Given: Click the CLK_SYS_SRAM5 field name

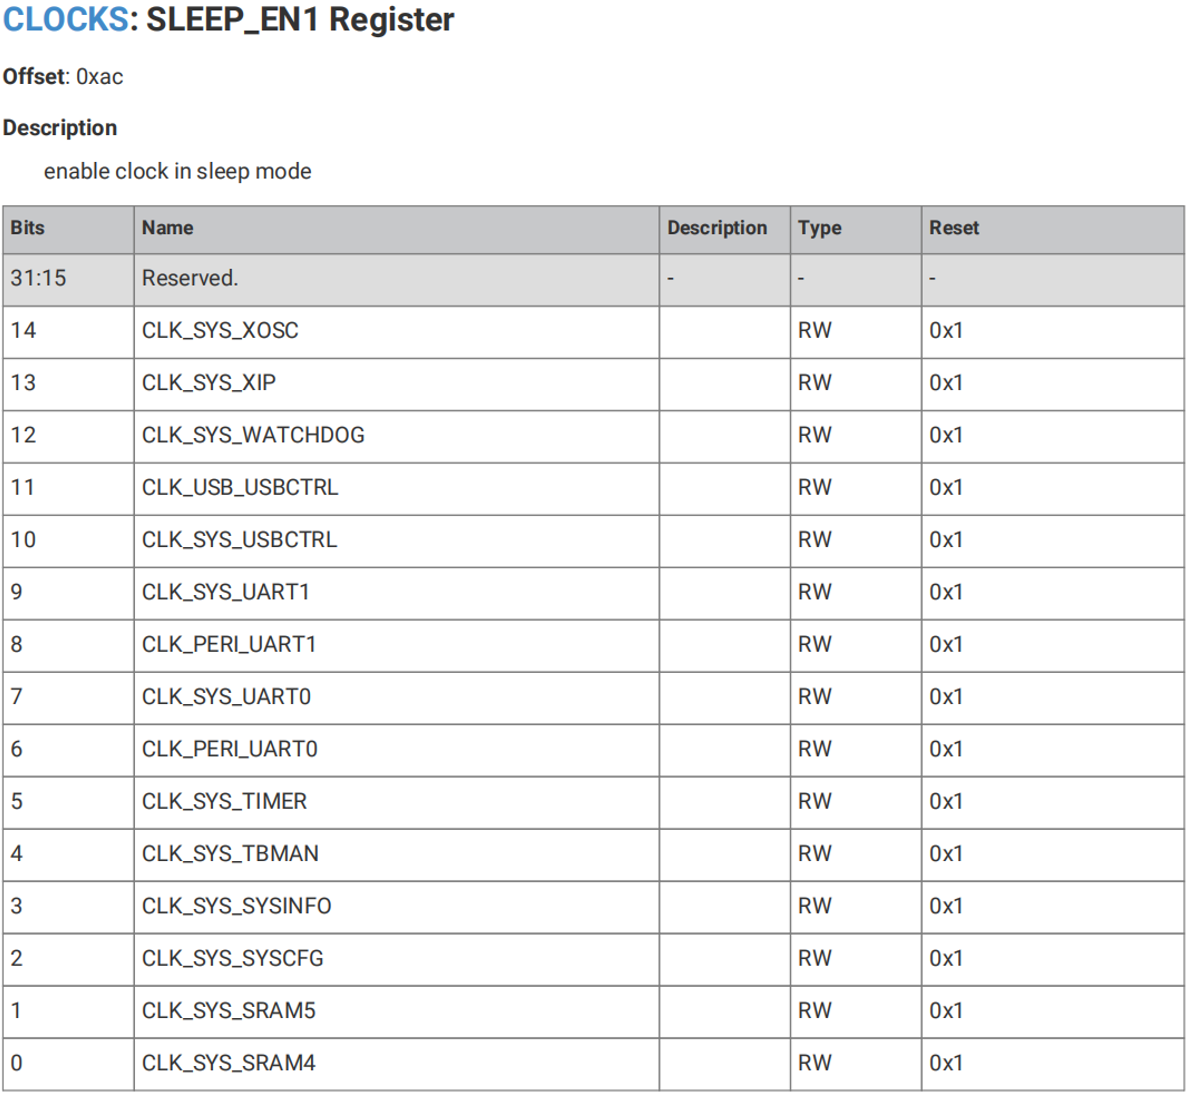Looking at the screenshot, I should coord(228,1011).
